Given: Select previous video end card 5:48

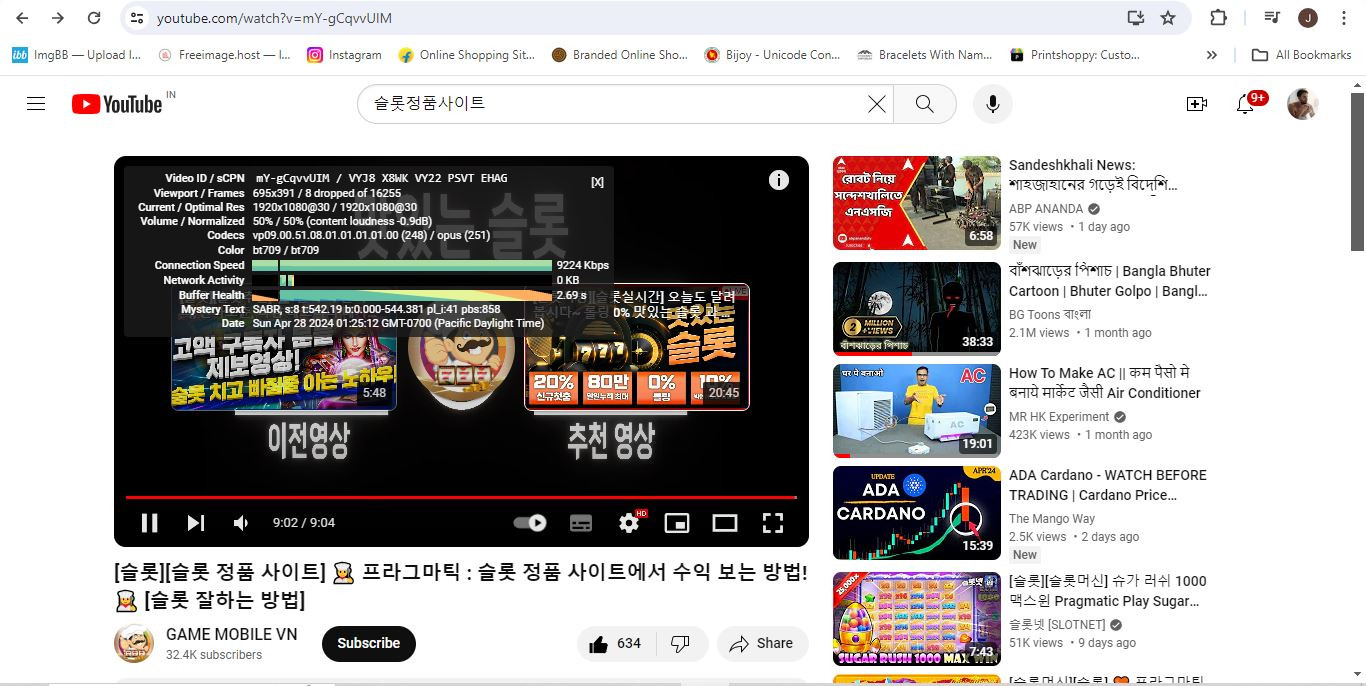Looking at the screenshot, I should tap(284, 345).
